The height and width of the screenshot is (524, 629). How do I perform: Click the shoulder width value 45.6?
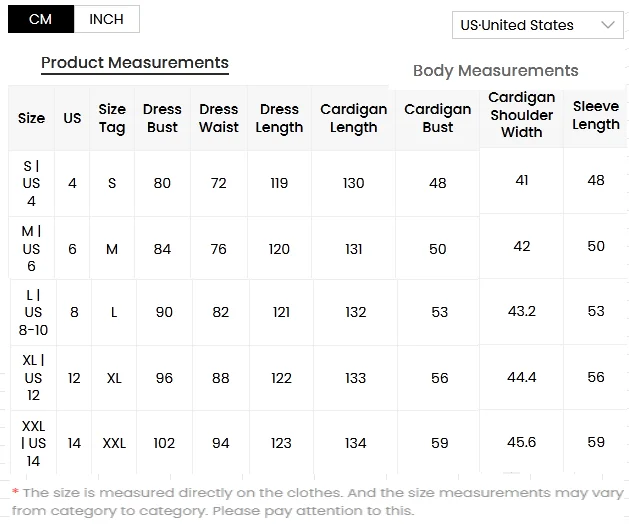521,442
